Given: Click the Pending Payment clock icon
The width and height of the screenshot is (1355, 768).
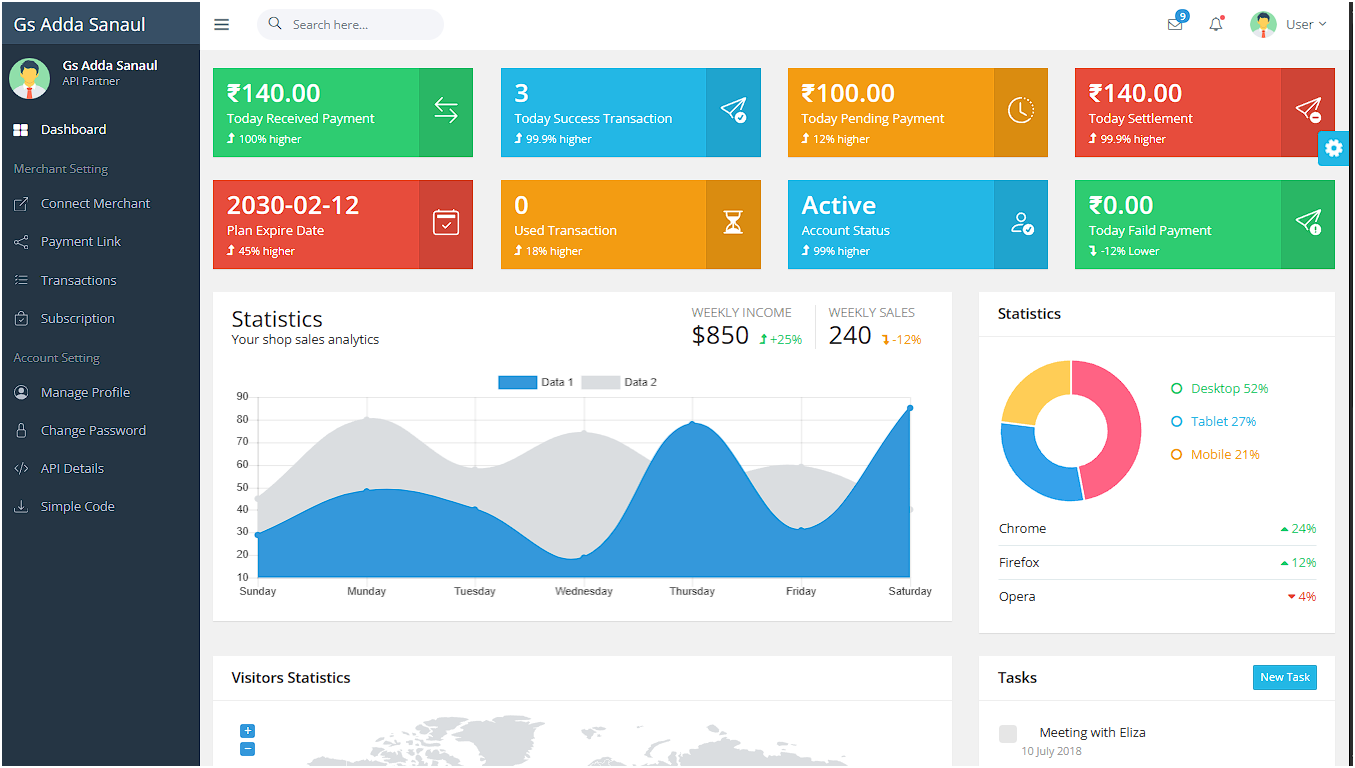Looking at the screenshot, I should [1020, 111].
